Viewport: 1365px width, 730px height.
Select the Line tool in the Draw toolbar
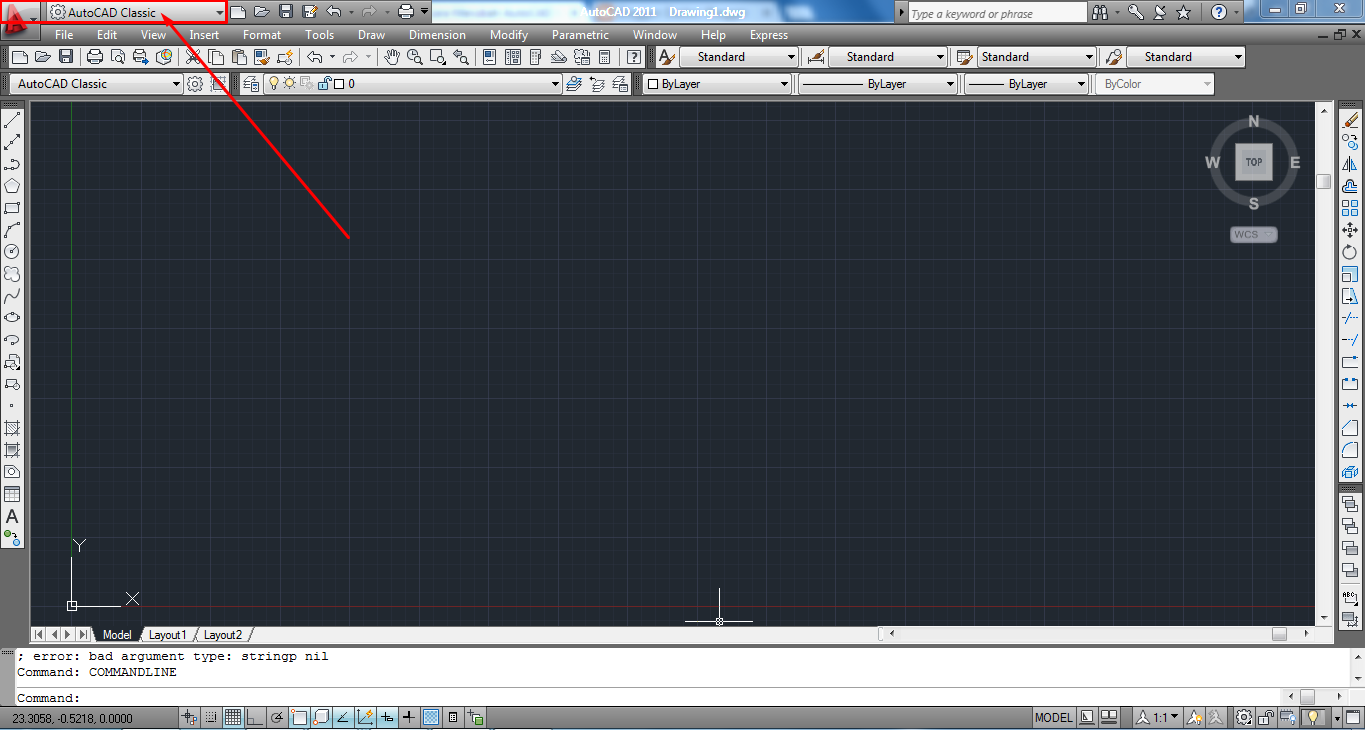12,121
